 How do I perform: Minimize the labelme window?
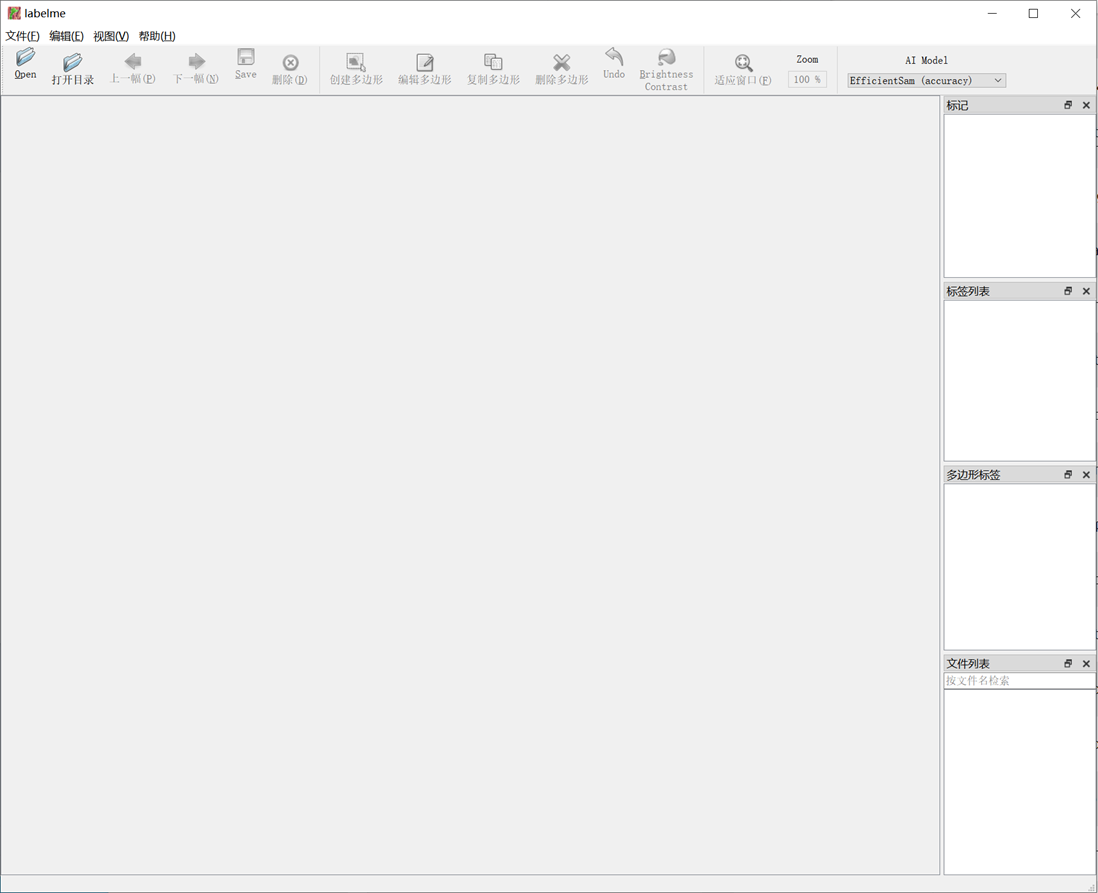point(992,13)
